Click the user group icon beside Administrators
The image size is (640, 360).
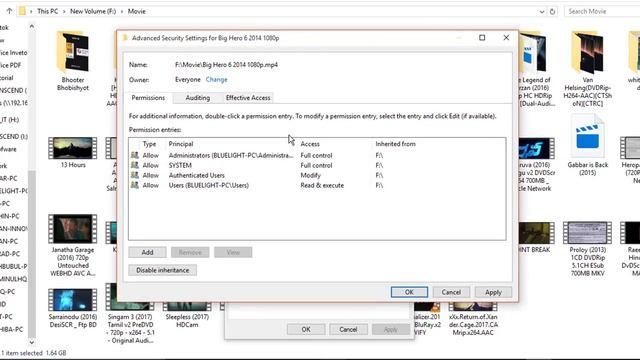tap(135, 155)
